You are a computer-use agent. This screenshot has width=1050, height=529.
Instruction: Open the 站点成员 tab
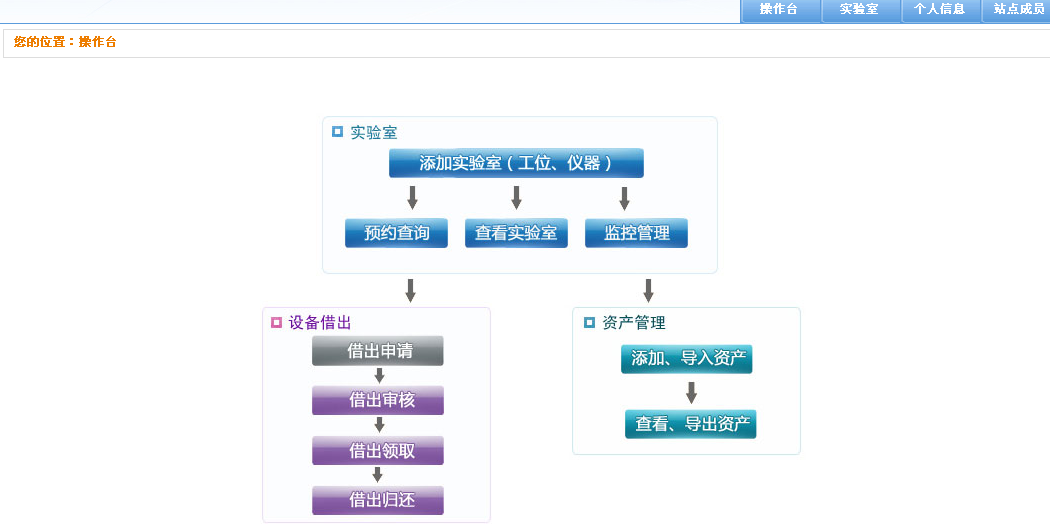pos(1018,10)
